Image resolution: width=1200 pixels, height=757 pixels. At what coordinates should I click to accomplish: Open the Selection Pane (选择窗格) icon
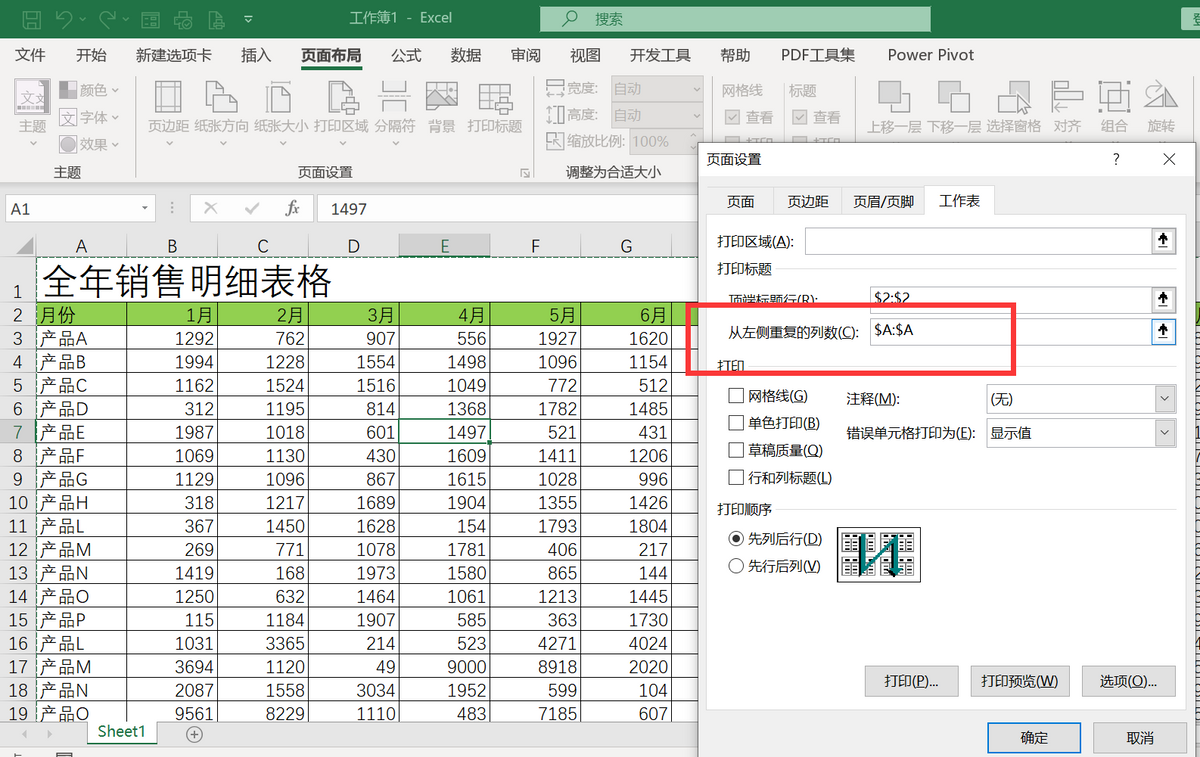[x=1013, y=98]
